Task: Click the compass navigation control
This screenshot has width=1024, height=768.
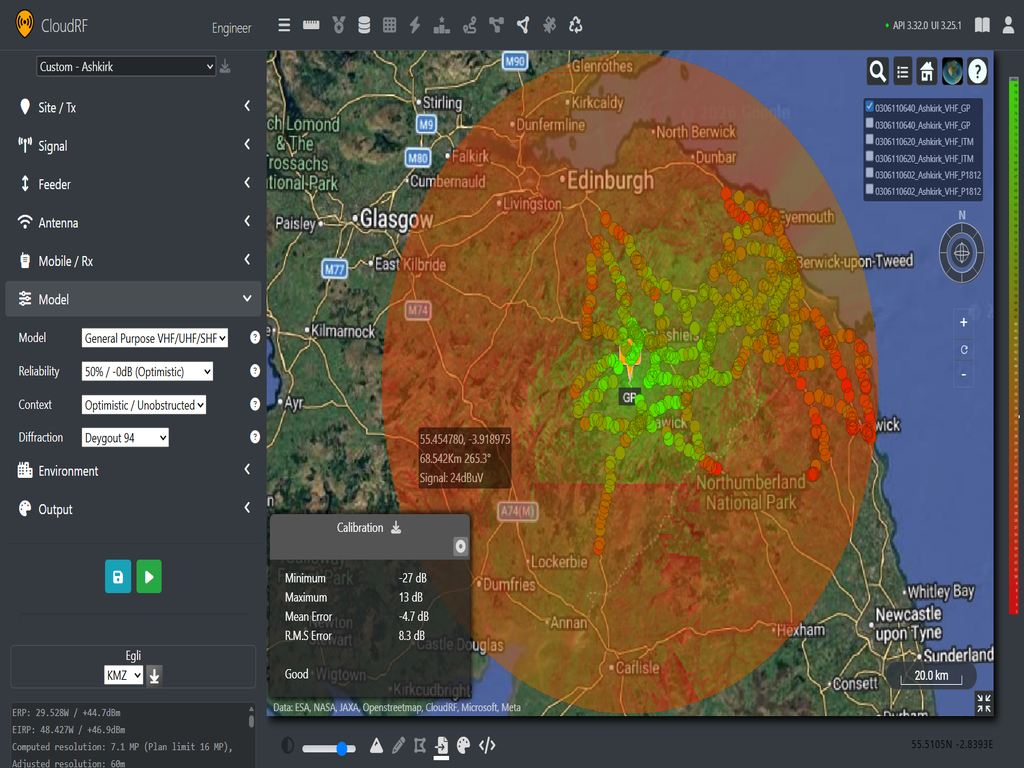Action: [x=961, y=252]
